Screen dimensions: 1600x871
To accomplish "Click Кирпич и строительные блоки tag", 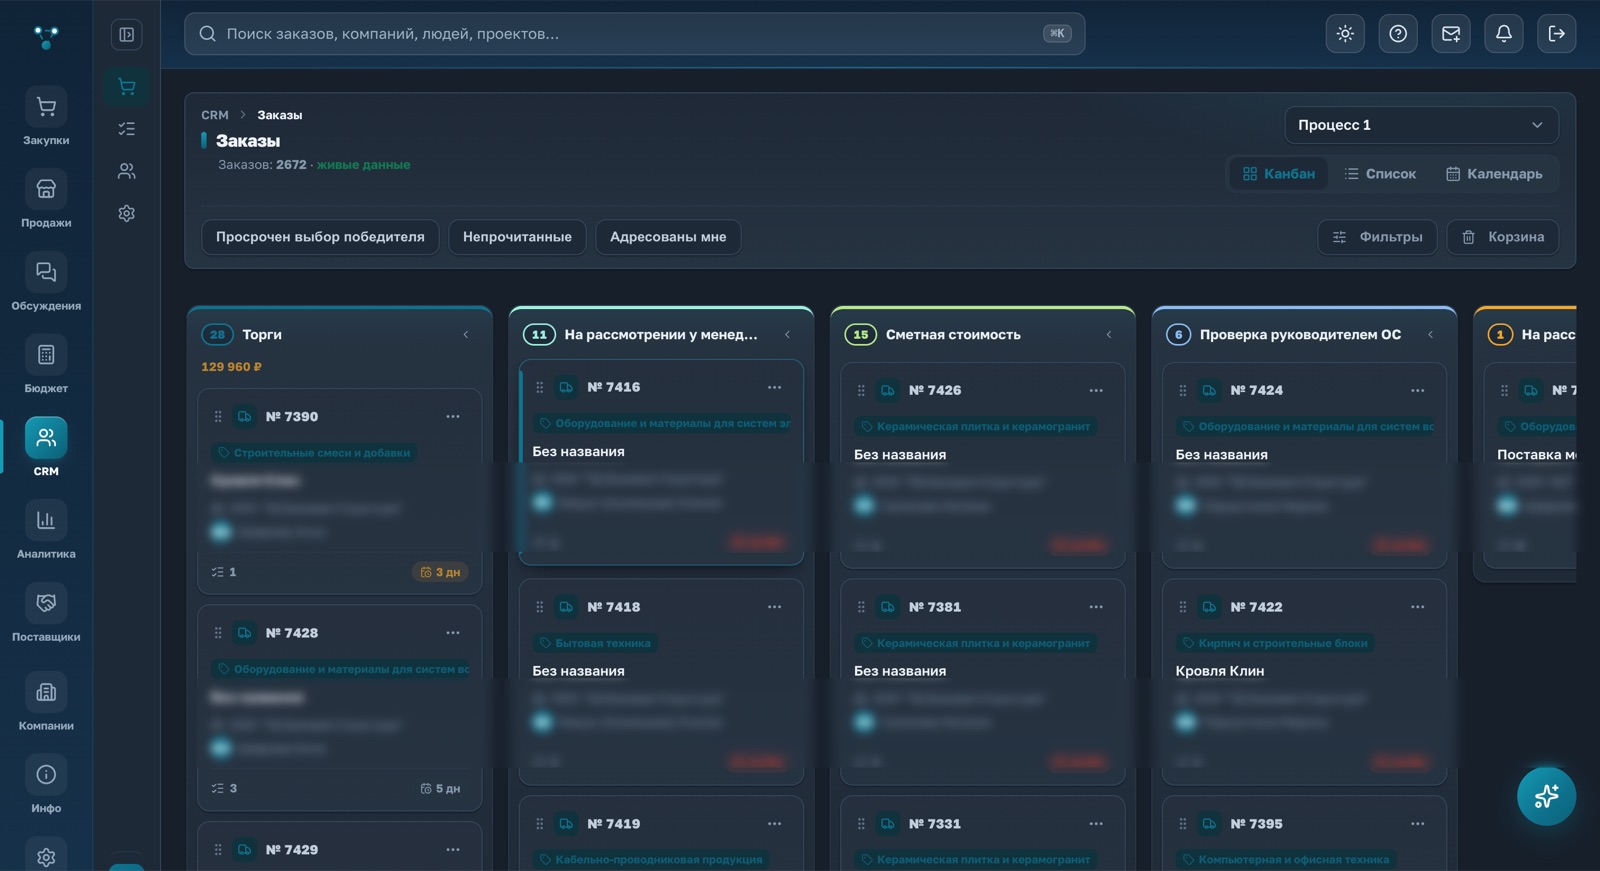I will click(1275, 643).
